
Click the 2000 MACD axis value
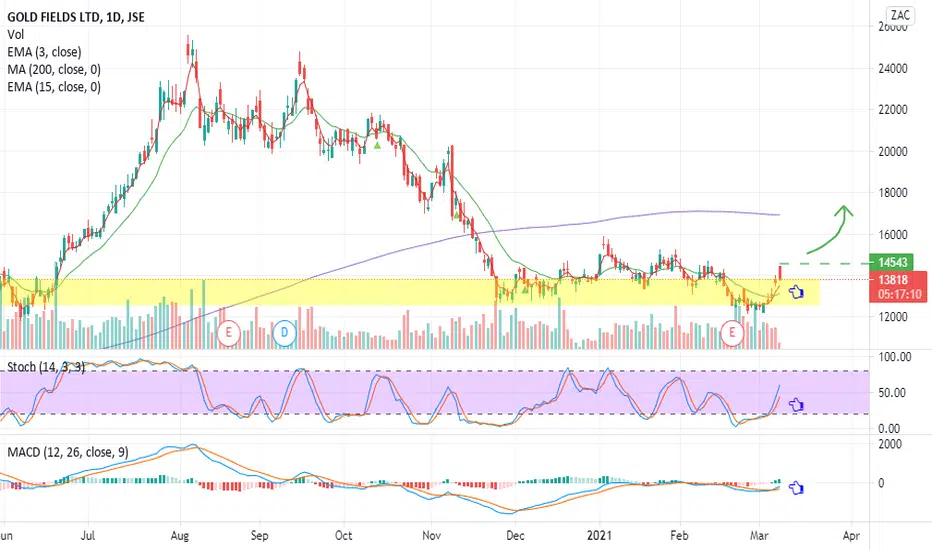coord(890,444)
